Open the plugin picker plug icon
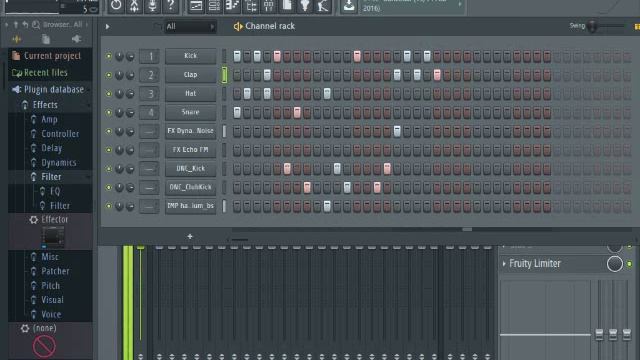 [x=305, y=6]
